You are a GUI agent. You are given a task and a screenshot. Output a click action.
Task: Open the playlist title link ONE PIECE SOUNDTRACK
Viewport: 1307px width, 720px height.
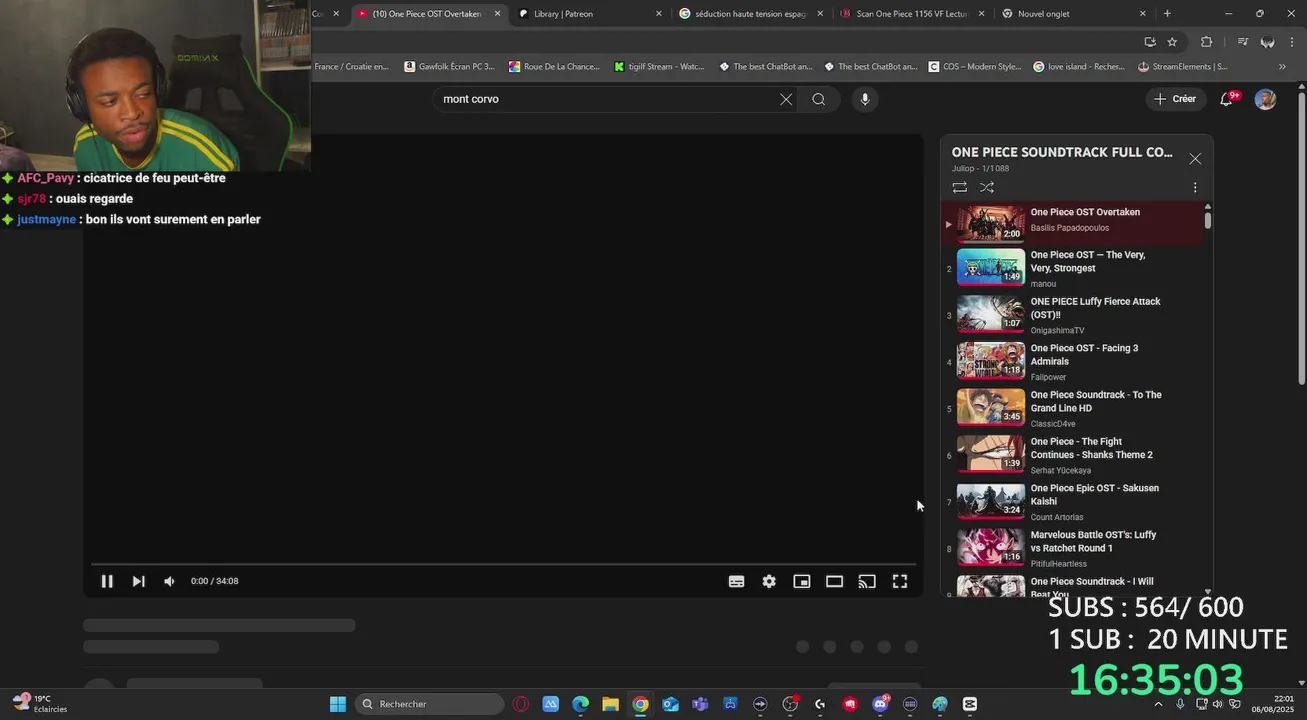[1062, 152]
